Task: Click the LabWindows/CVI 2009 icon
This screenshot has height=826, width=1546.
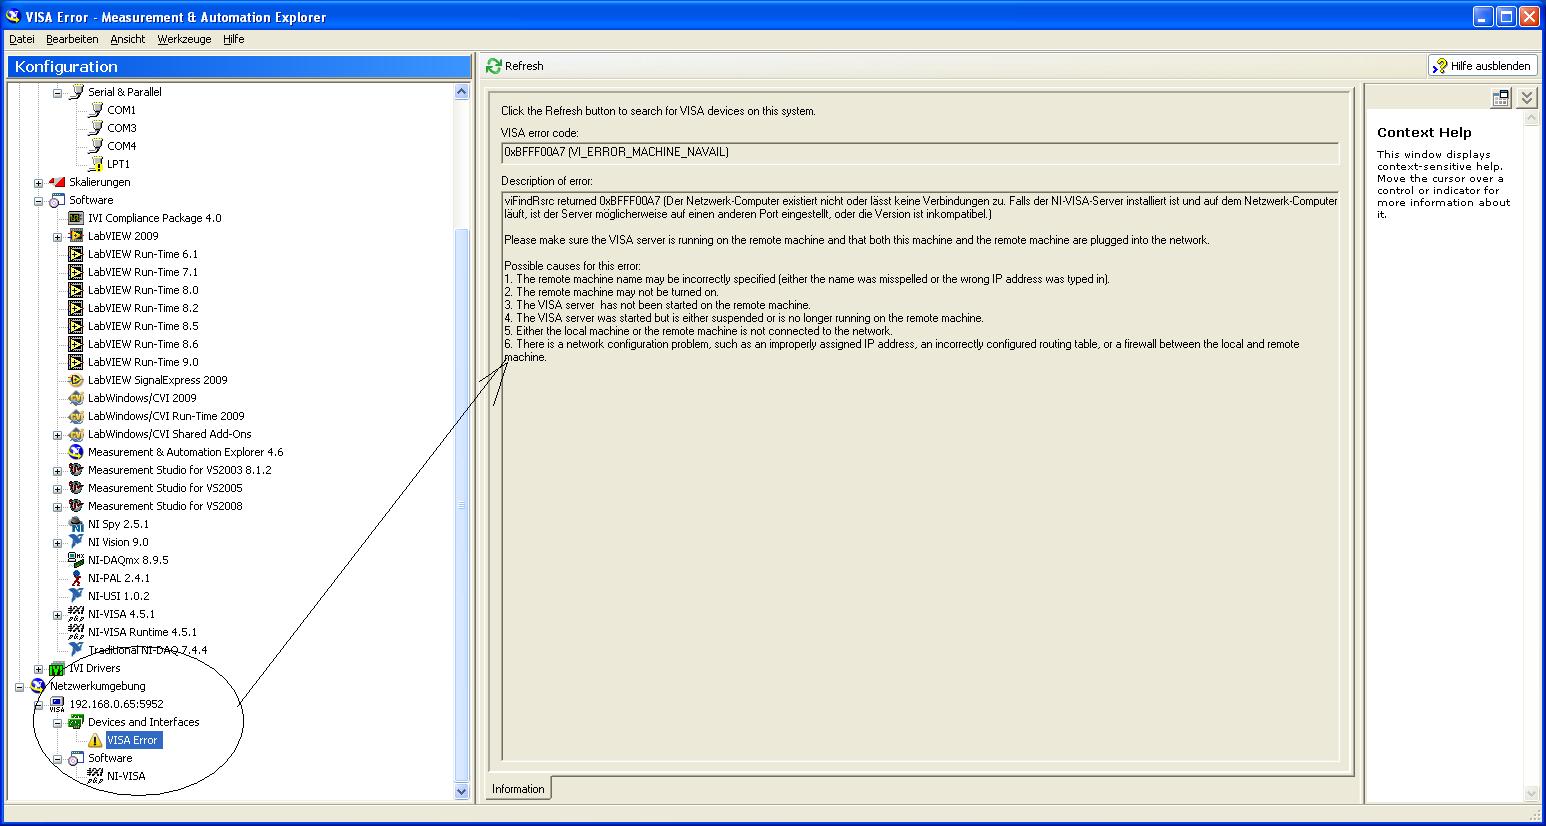Action: coord(77,398)
